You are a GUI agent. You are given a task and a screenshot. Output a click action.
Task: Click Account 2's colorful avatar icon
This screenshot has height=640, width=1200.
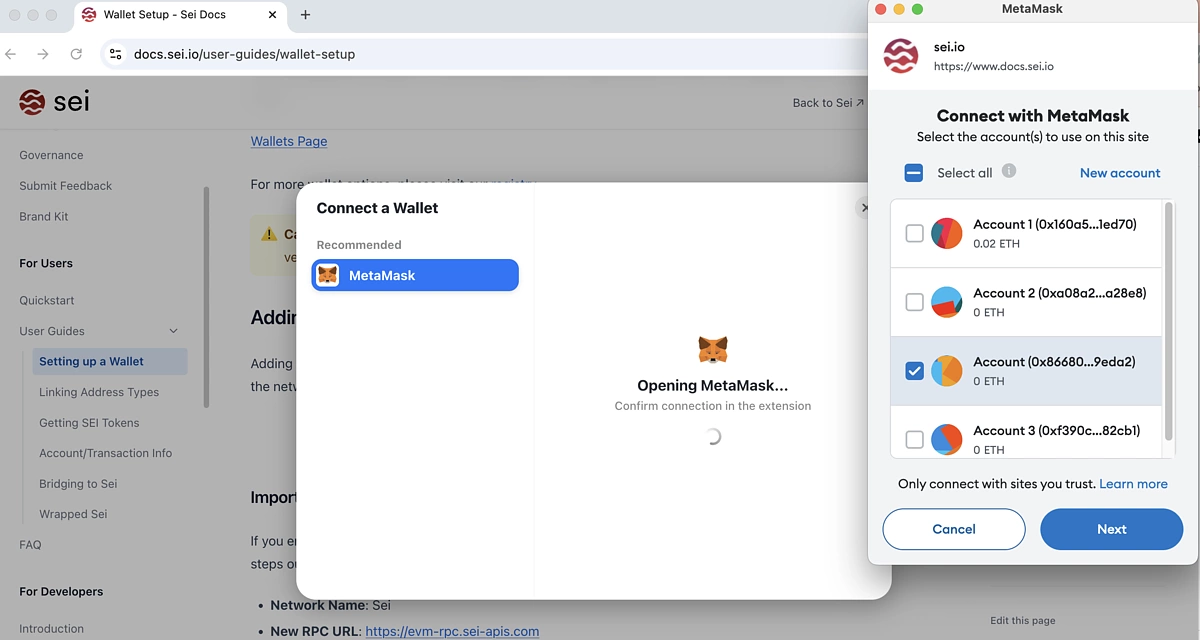point(947,301)
